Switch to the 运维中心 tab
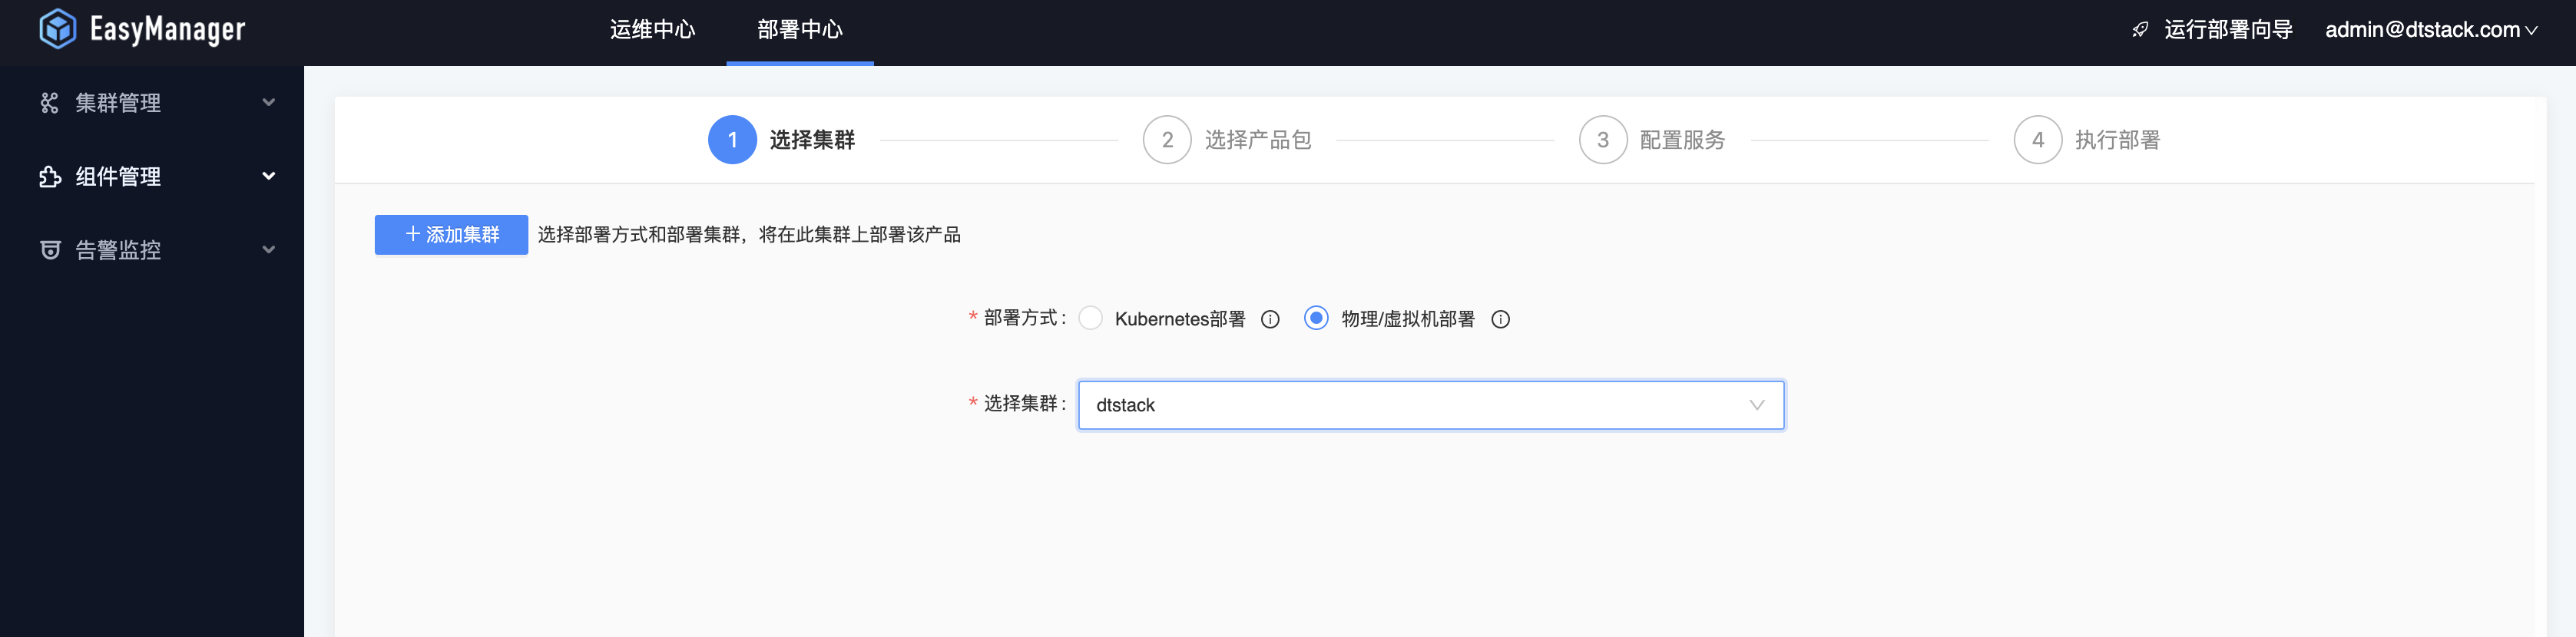2576x637 pixels. tap(652, 30)
